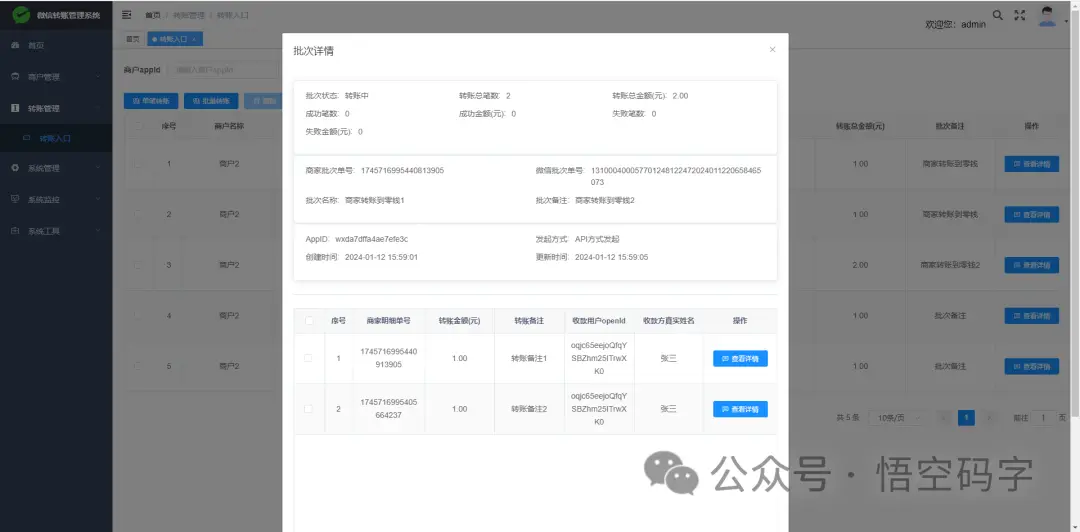Click 首页 in the breadcrumb

pyautogui.click(x=152, y=15)
